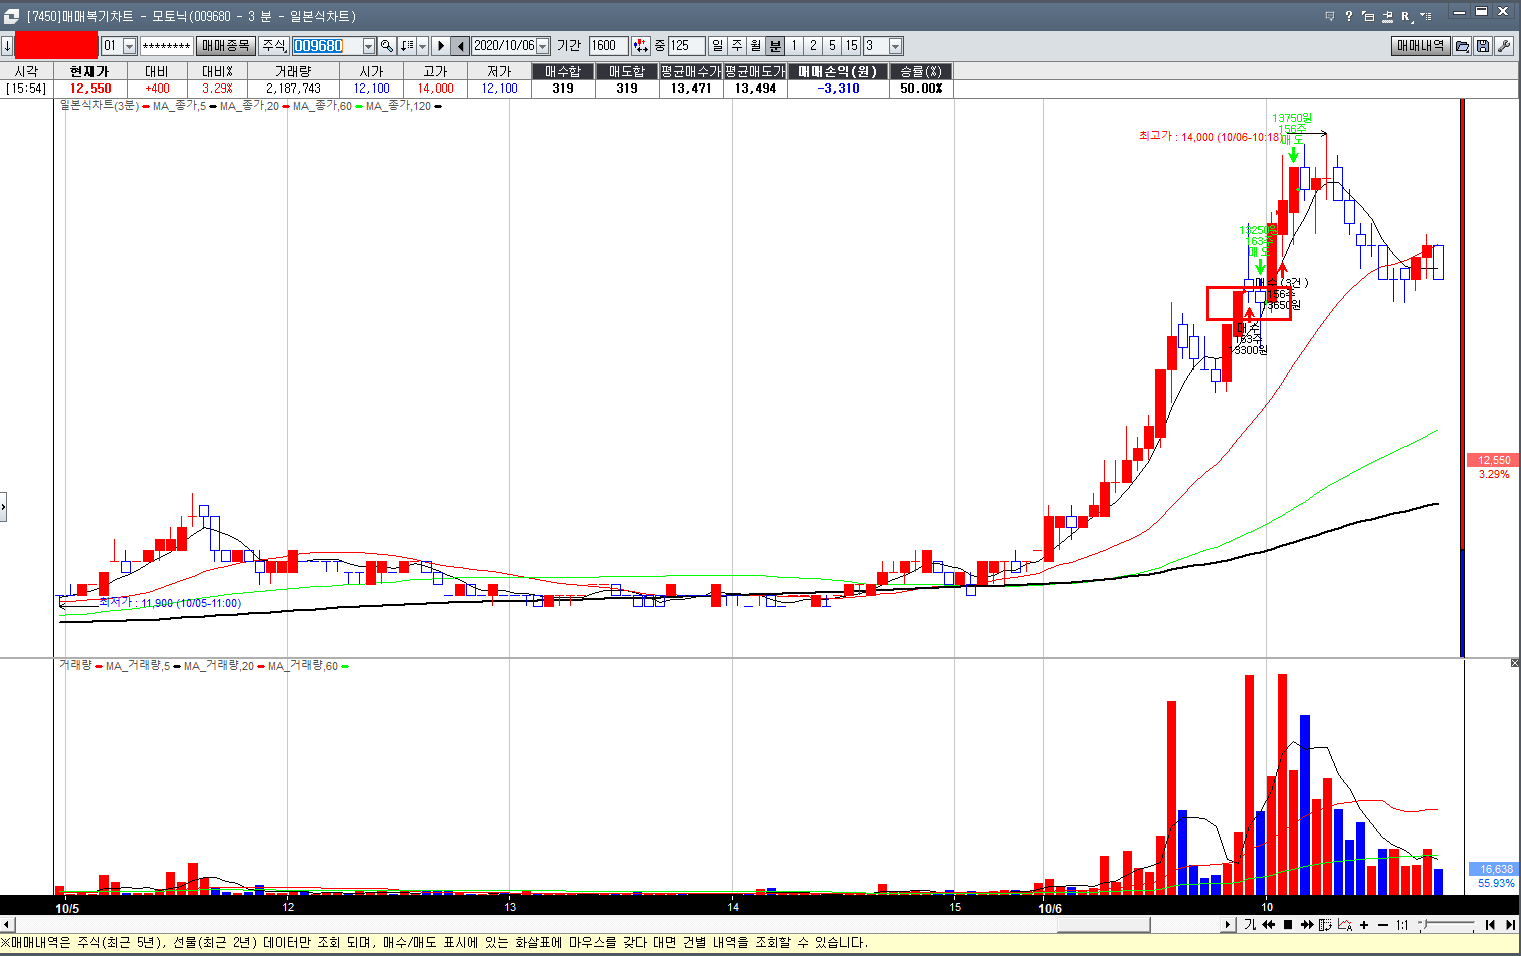Viewport: 1521px width, 956px height.
Task: Click the title bar message bubble icon
Action: point(1329,16)
